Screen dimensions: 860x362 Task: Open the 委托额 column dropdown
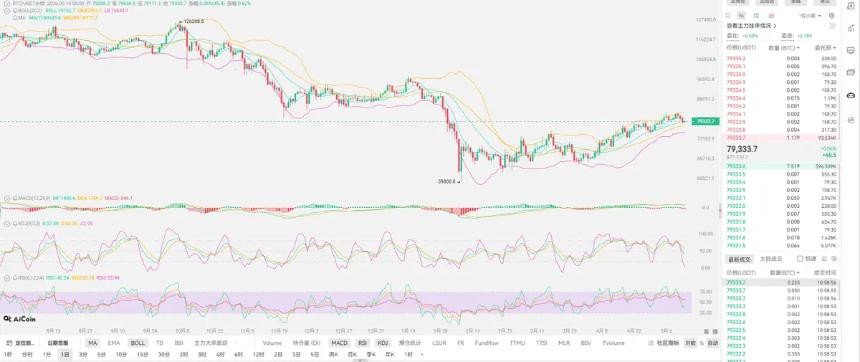825,48
